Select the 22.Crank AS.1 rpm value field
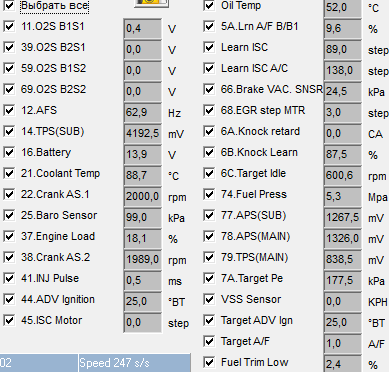Viewport: 389px width, 372px height. tap(143, 197)
